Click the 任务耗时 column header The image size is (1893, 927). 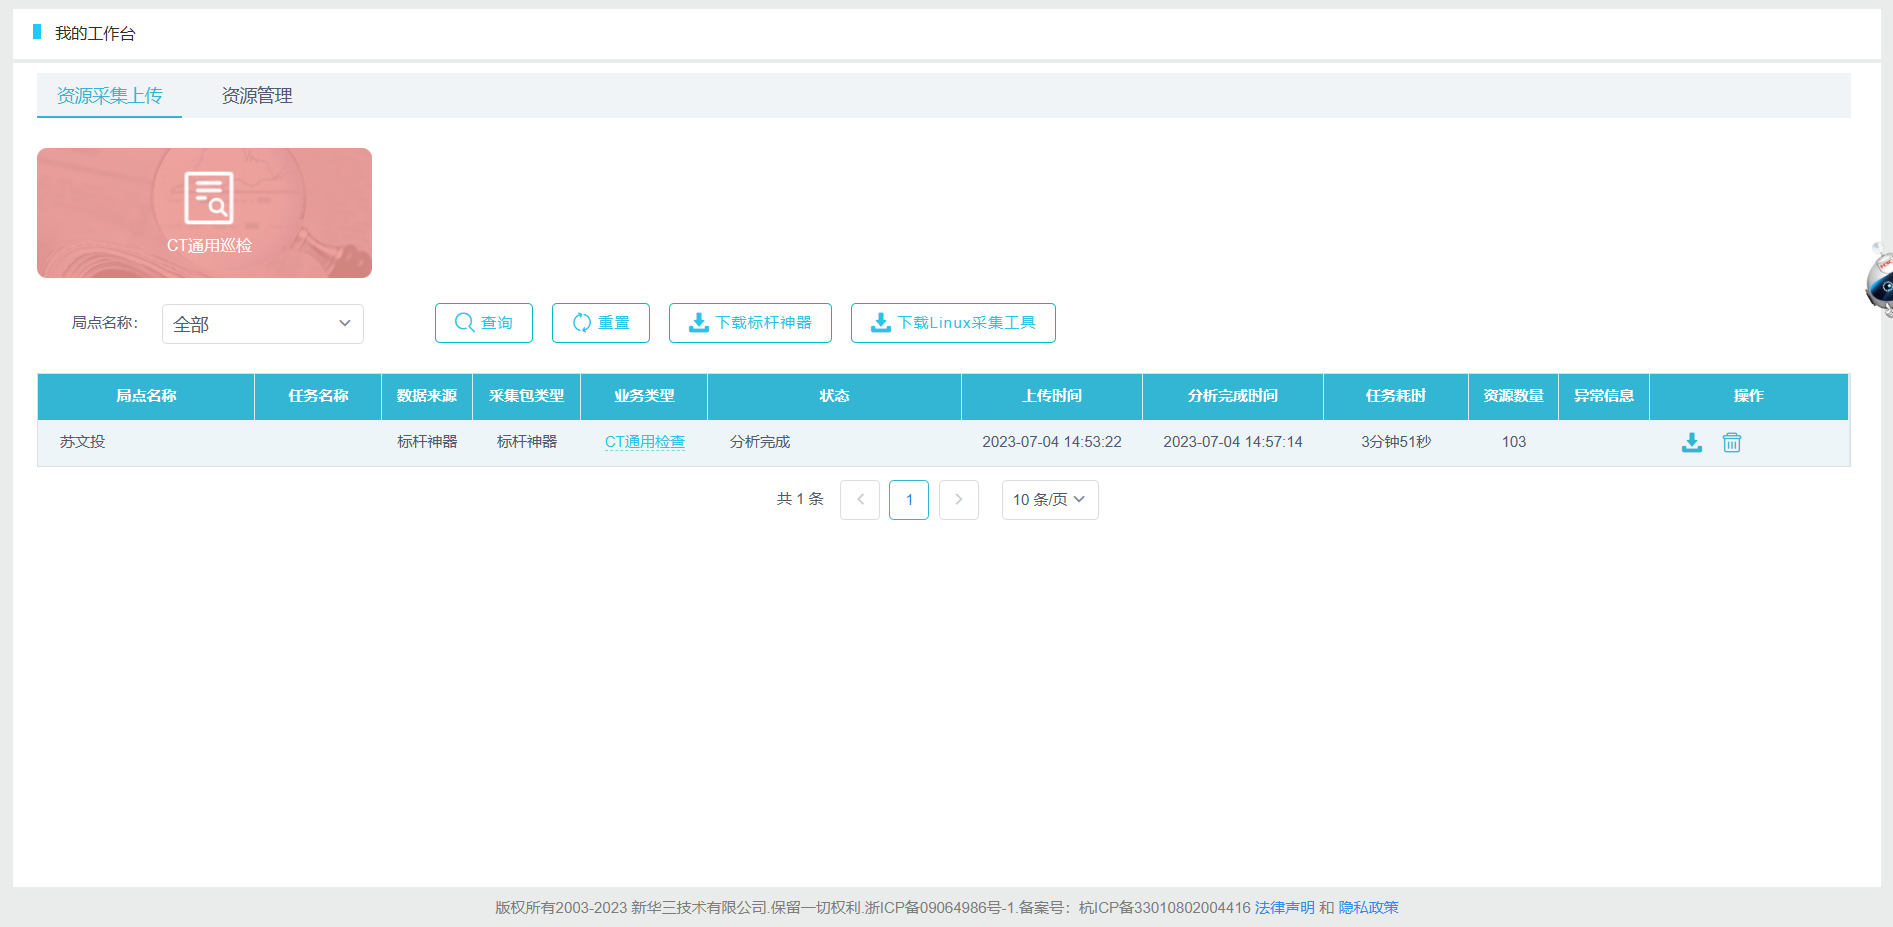click(1396, 396)
